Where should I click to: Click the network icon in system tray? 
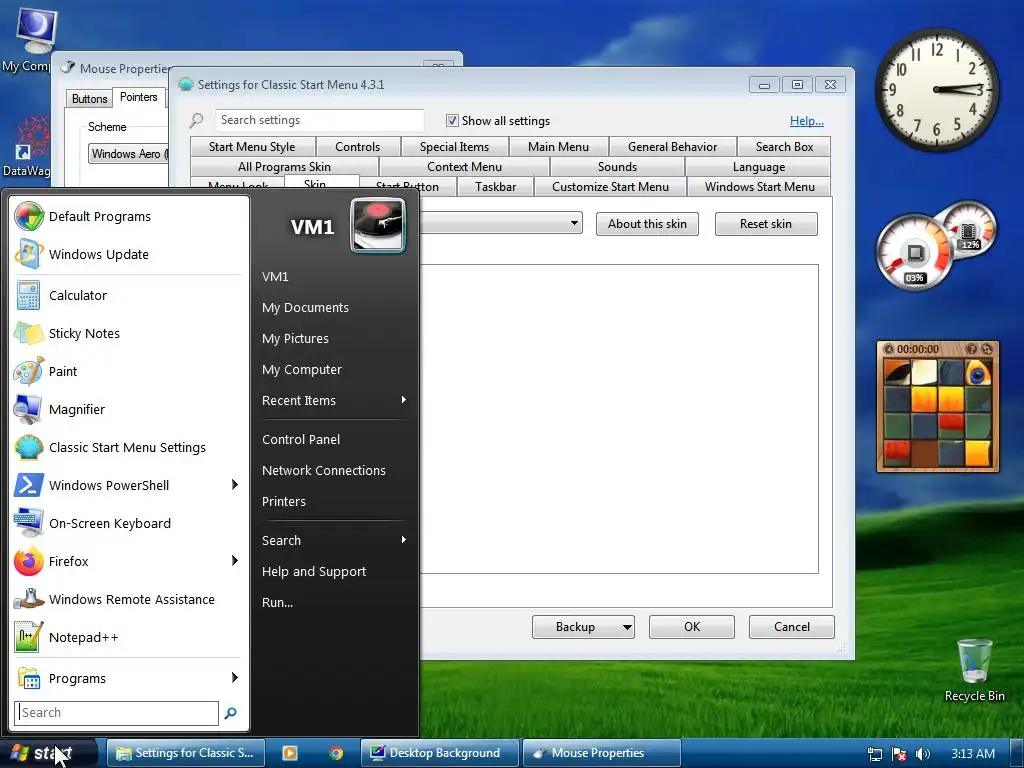[x=875, y=754]
